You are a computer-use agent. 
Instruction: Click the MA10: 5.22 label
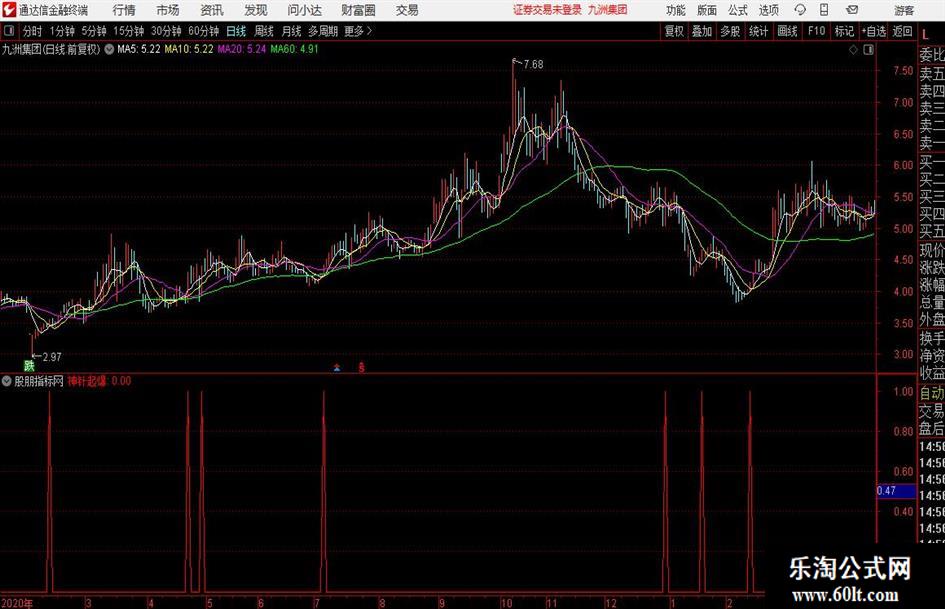pos(189,49)
